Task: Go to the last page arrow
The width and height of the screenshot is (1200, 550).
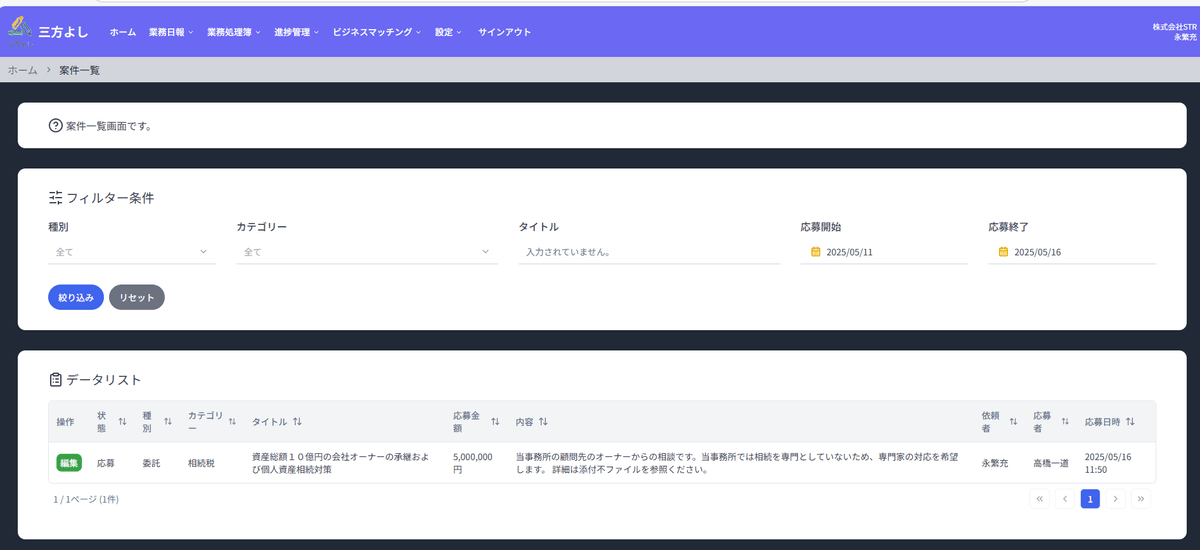Action: 1140,498
